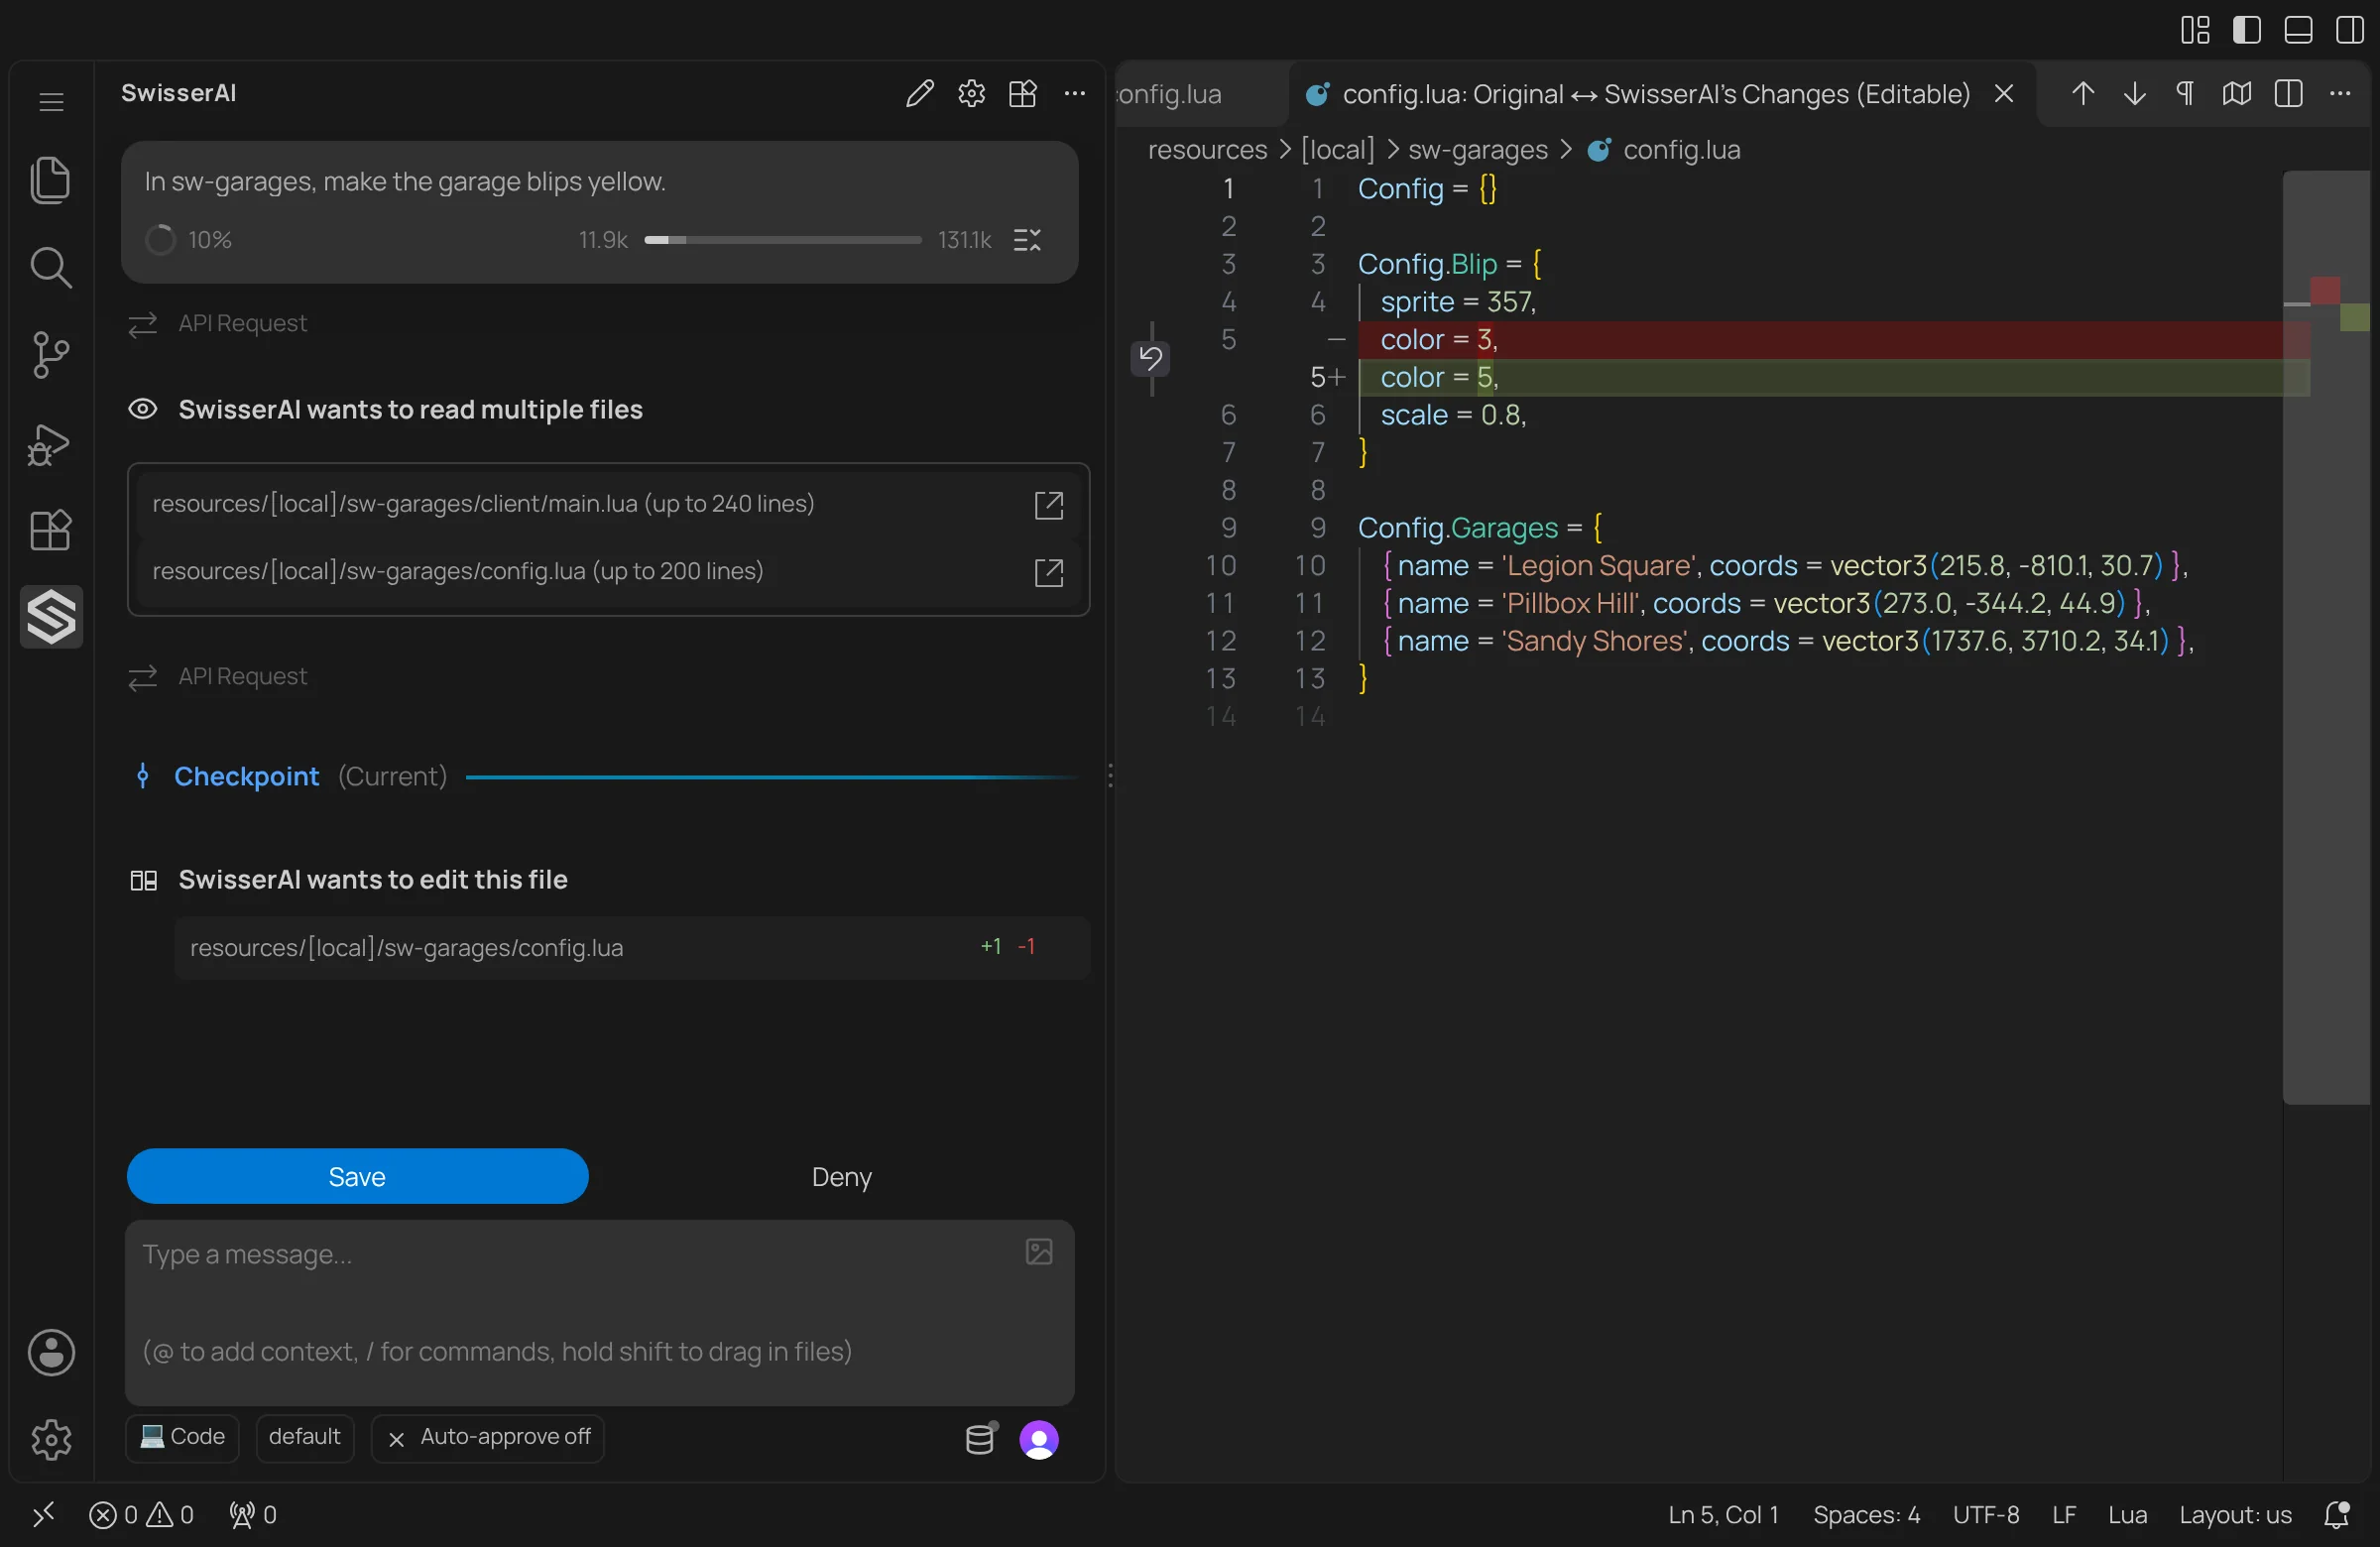The width and height of the screenshot is (2380, 1547).
Task: Open the Code mode dropdown
Action: point(182,1438)
